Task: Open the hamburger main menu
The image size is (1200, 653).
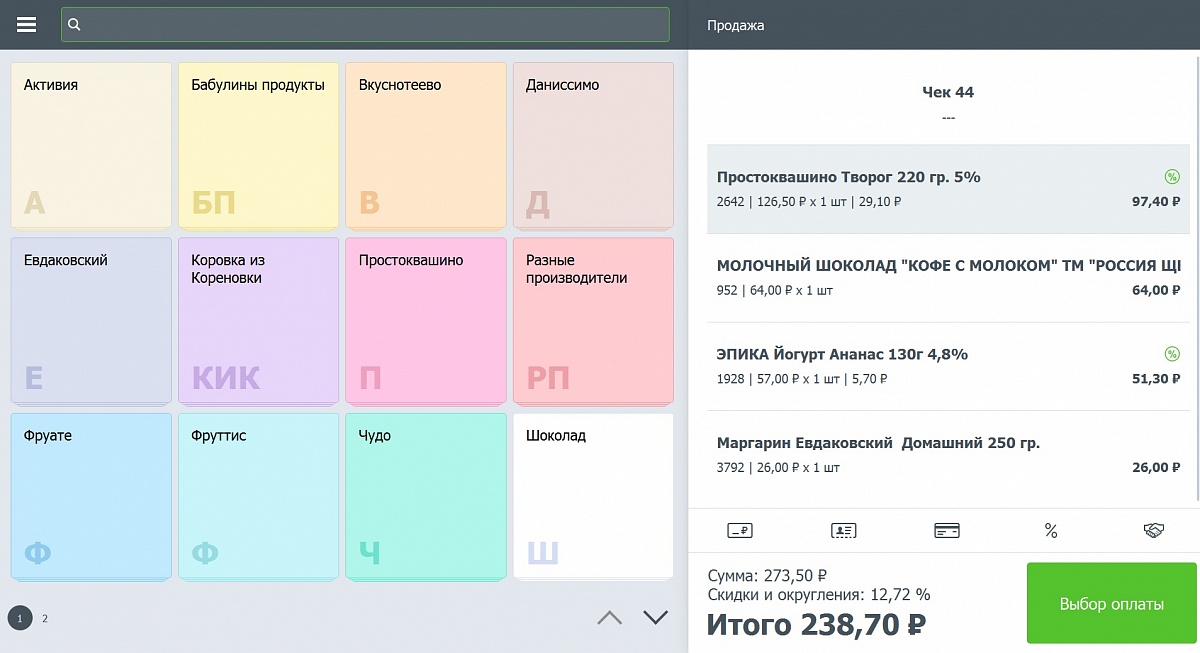Action: 27,24
